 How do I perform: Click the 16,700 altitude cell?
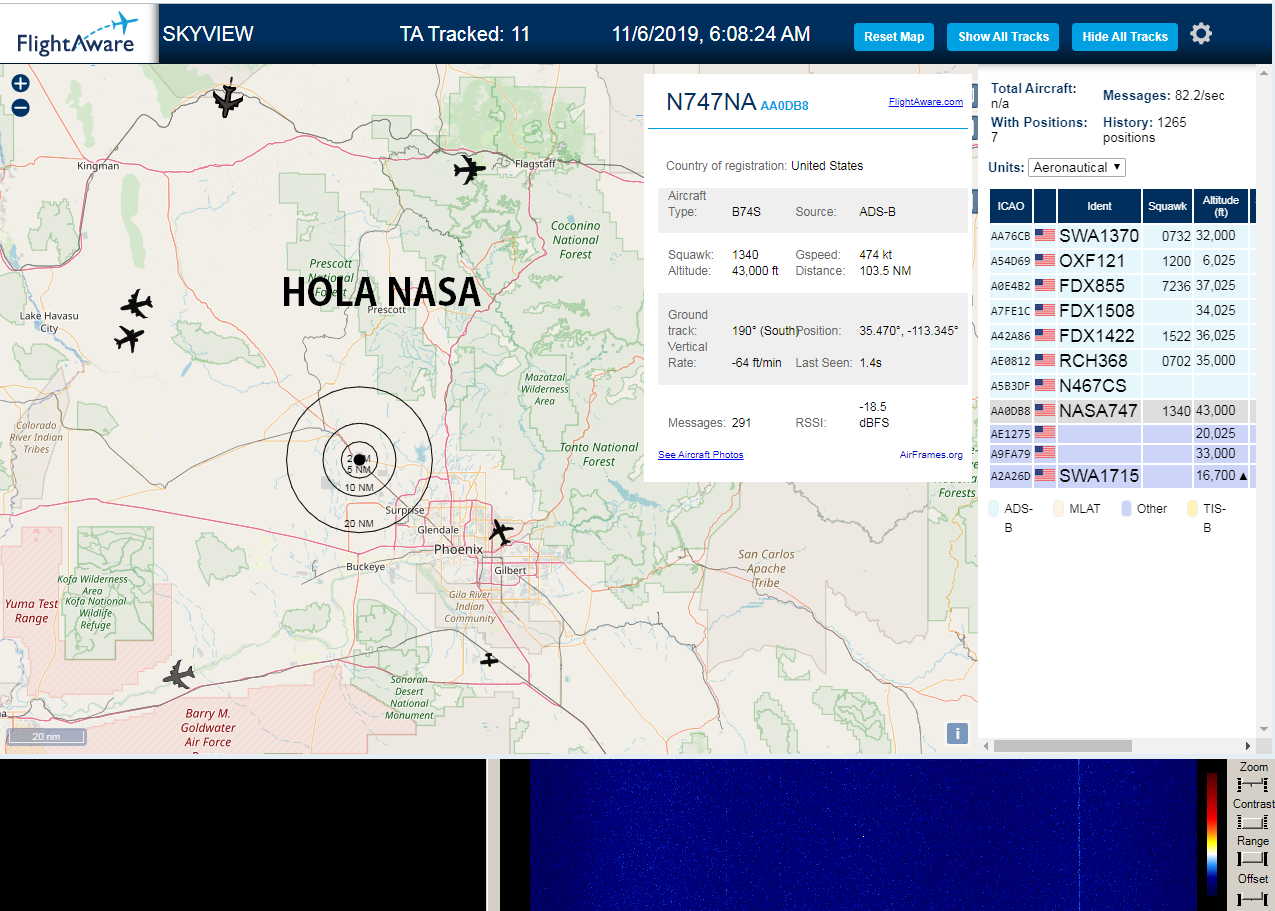pos(1222,476)
